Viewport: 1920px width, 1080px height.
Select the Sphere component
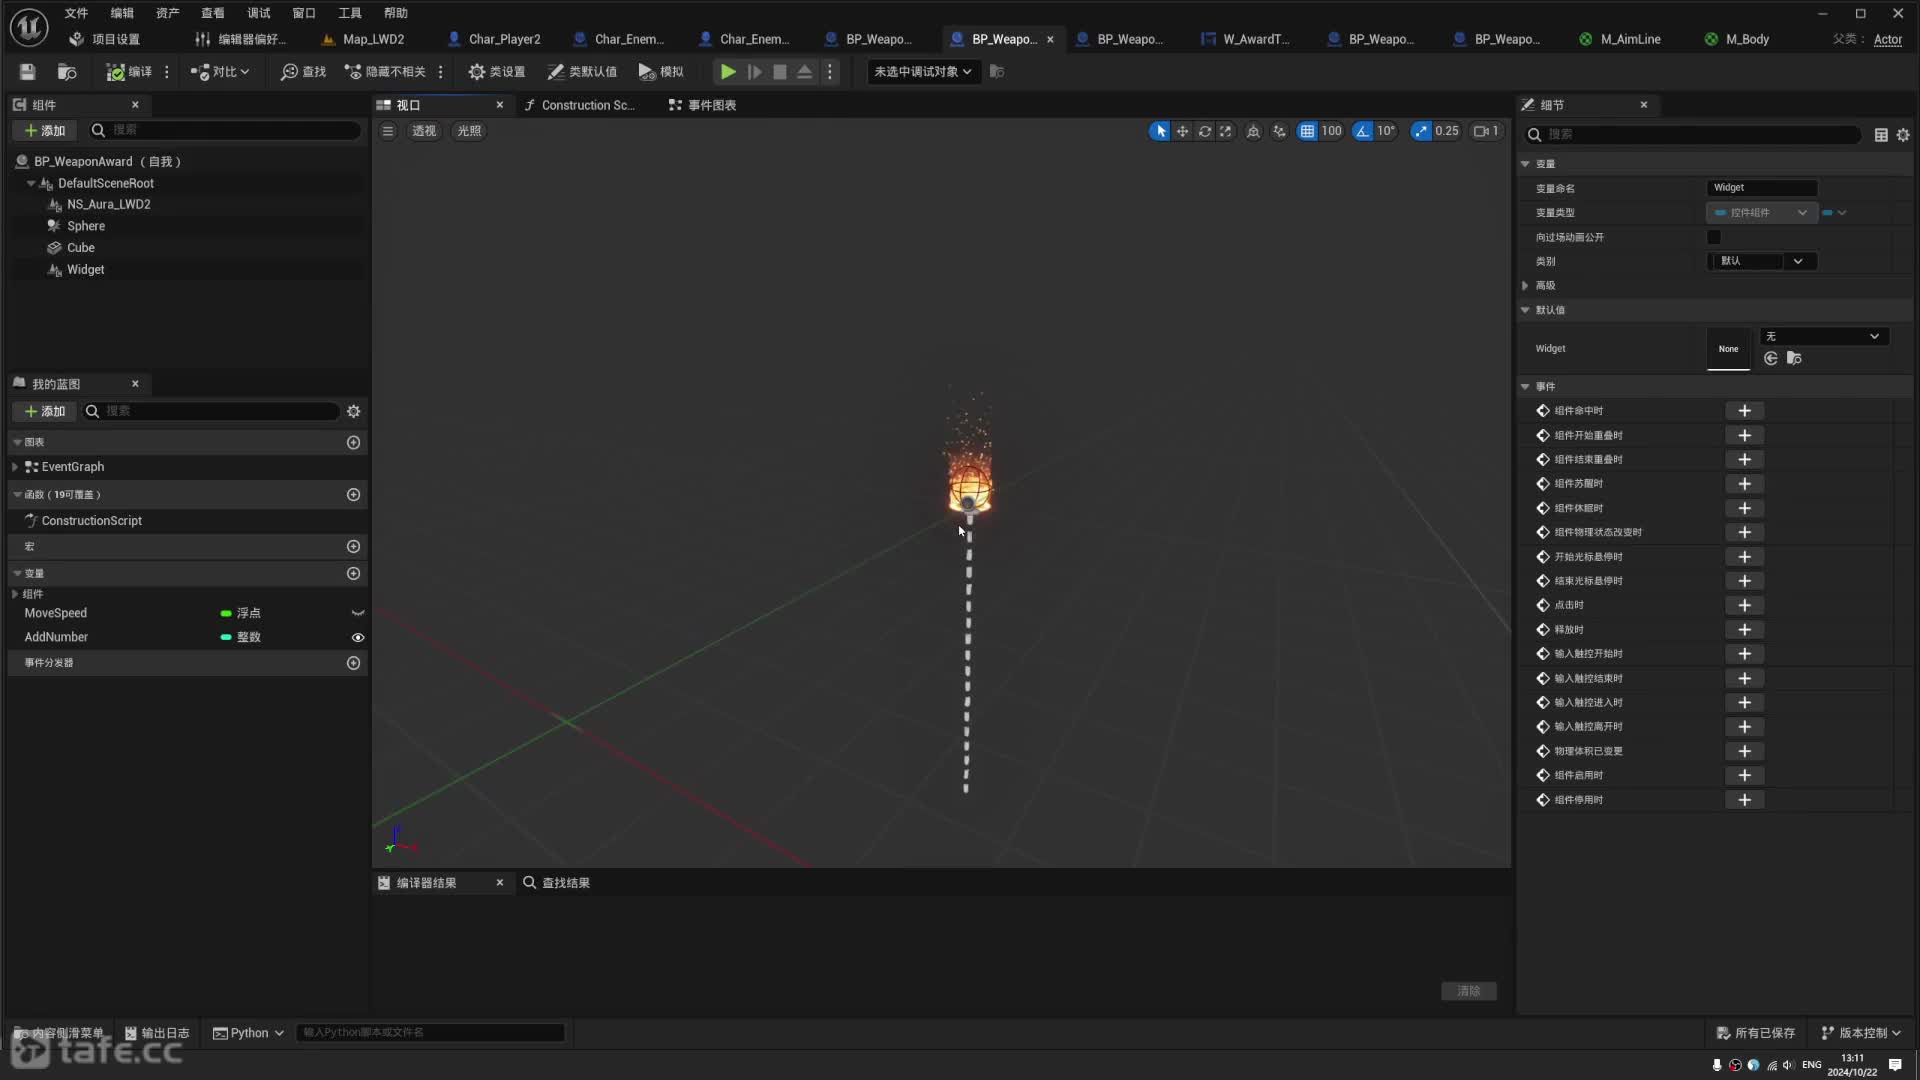[x=85, y=226]
